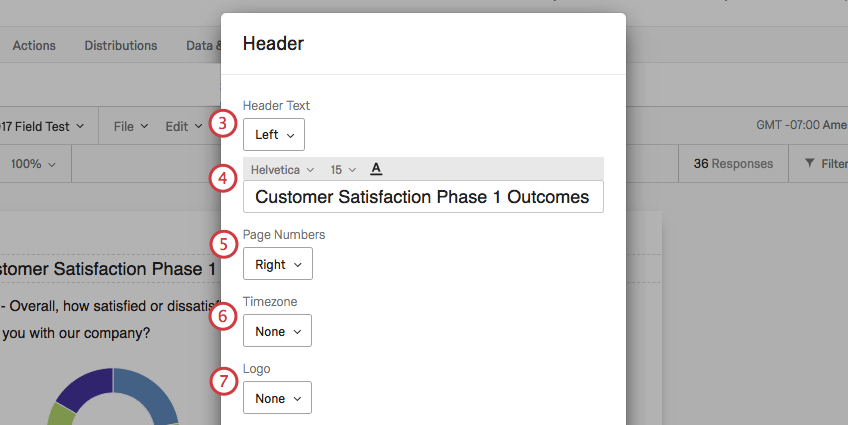Switch to the Distributions tab
848x425 pixels.
tap(120, 45)
